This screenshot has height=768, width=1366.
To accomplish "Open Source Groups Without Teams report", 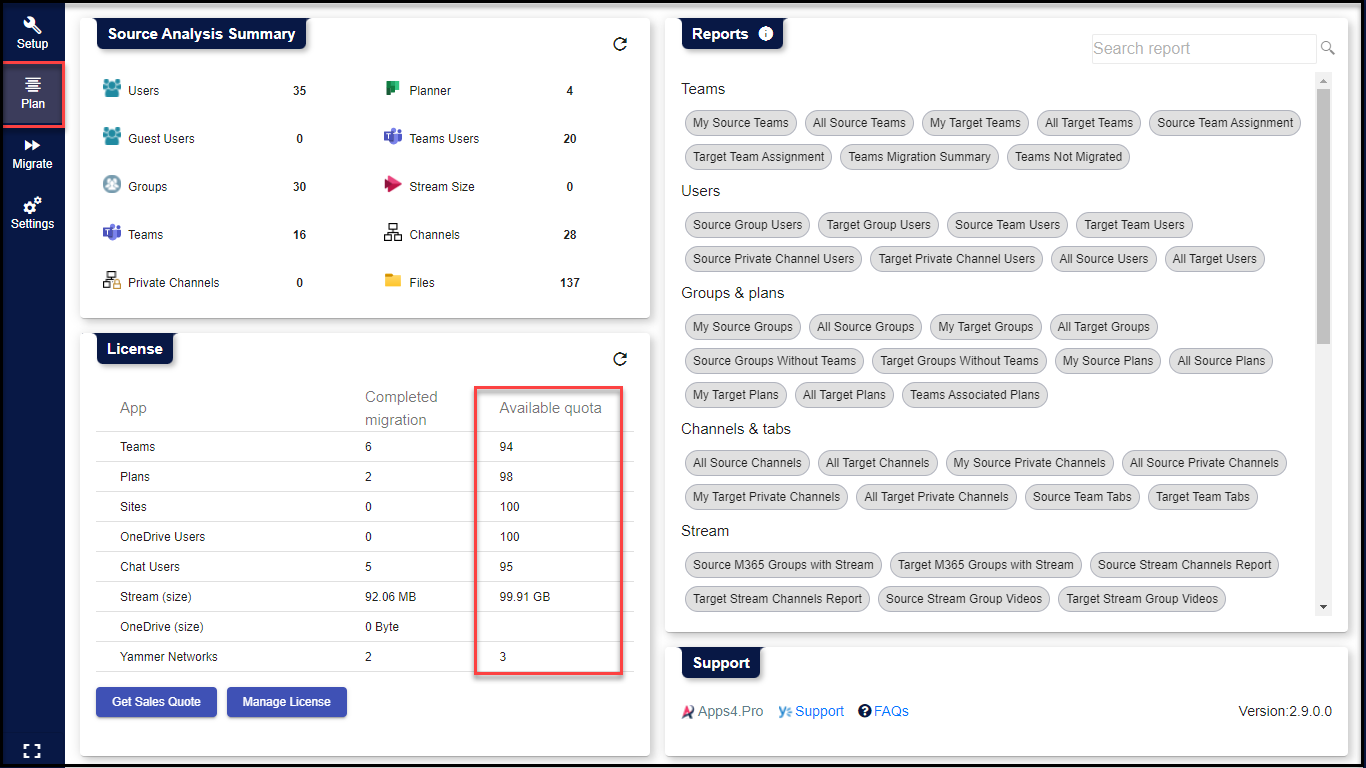I will pyautogui.click(x=775, y=361).
